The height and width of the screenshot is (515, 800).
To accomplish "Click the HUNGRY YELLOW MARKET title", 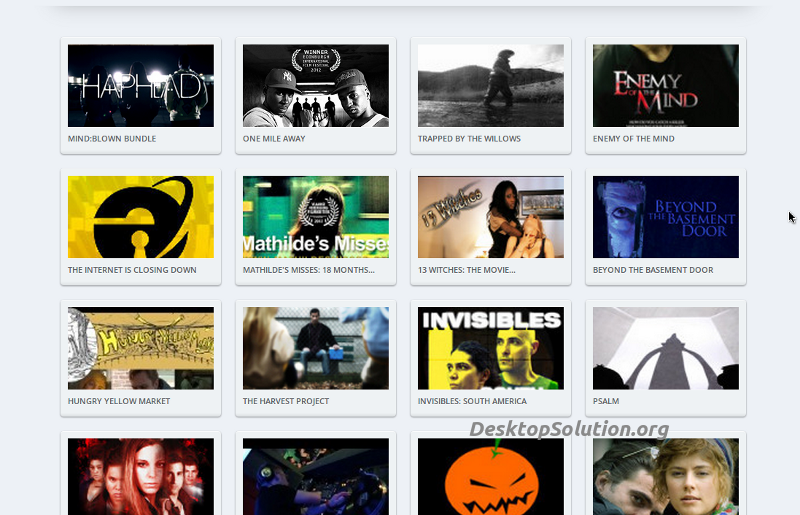I will click(x=119, y=401).
